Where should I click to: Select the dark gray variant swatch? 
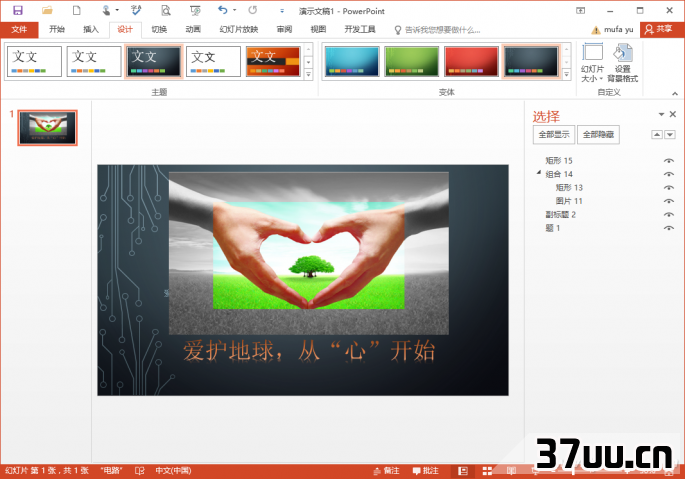[x=531, y=62]
